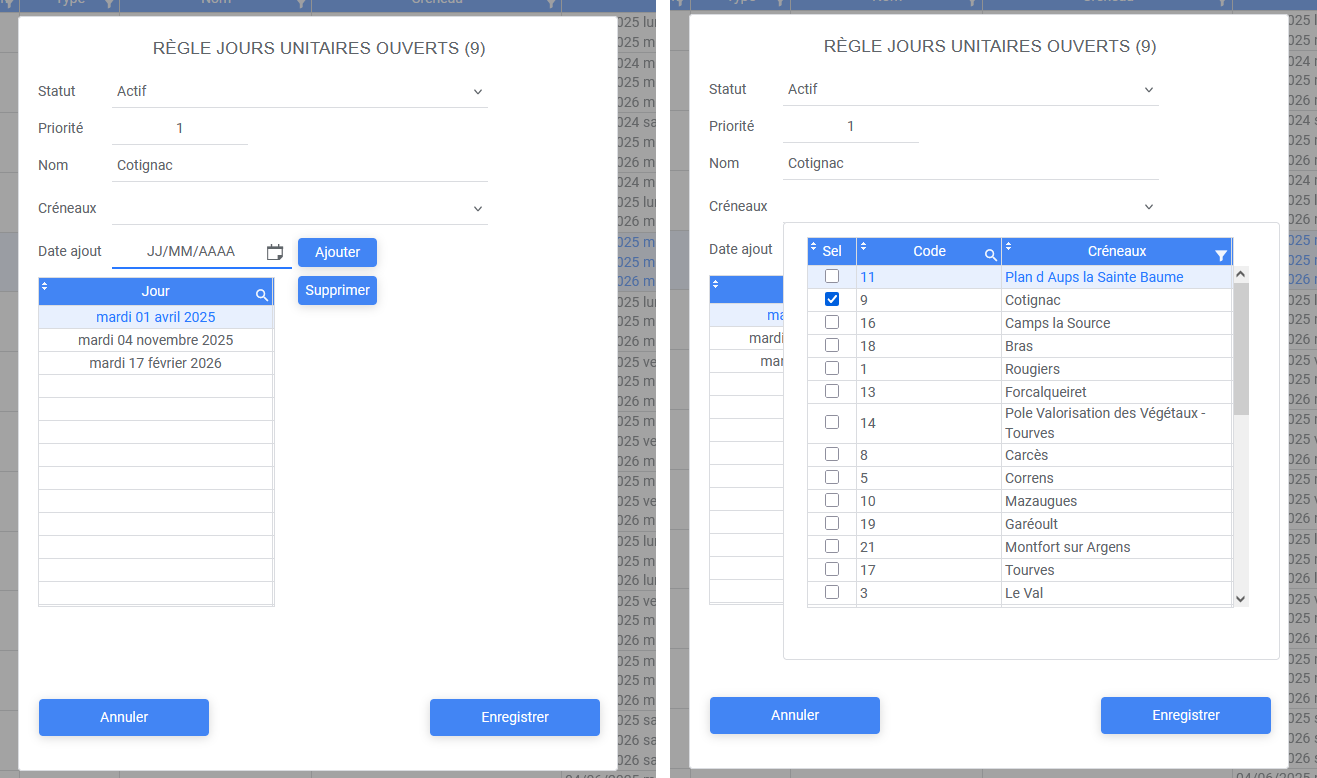This screenshot has height=778, width=1317.
Task: Collapse the open Créneaux list using its chevron
Action: point(1148,207)
